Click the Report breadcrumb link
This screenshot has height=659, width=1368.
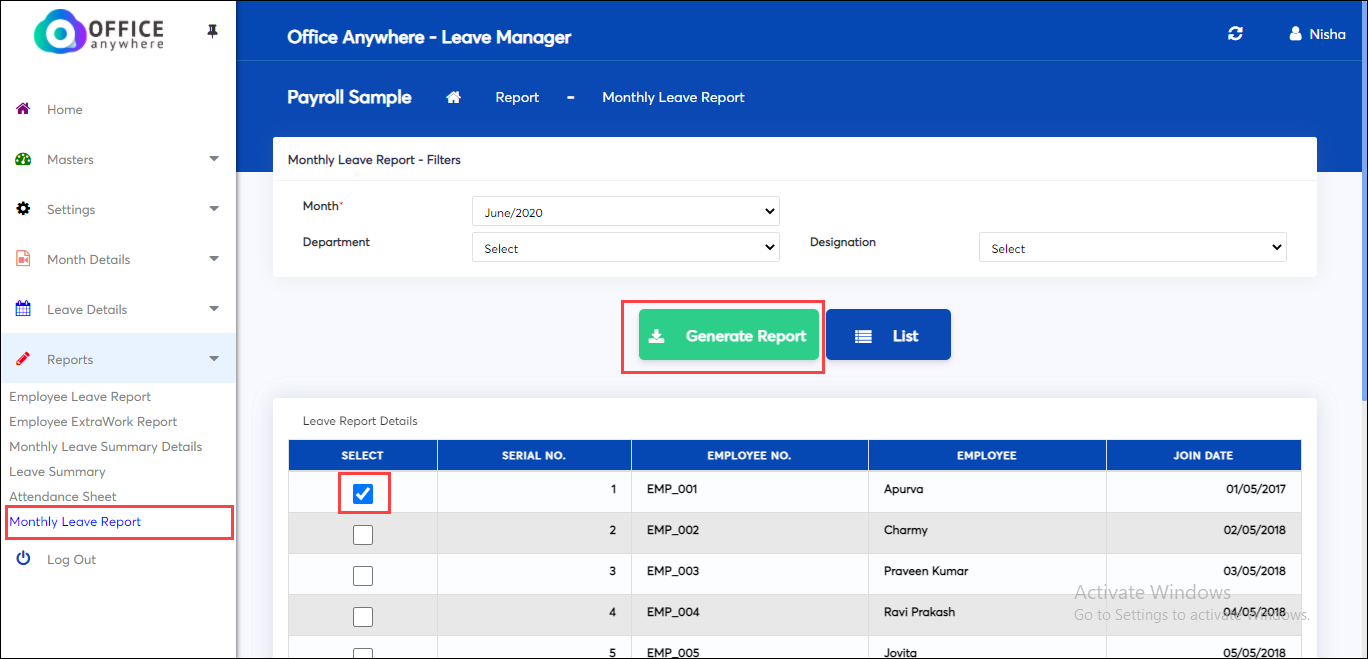tap(517, 97)
